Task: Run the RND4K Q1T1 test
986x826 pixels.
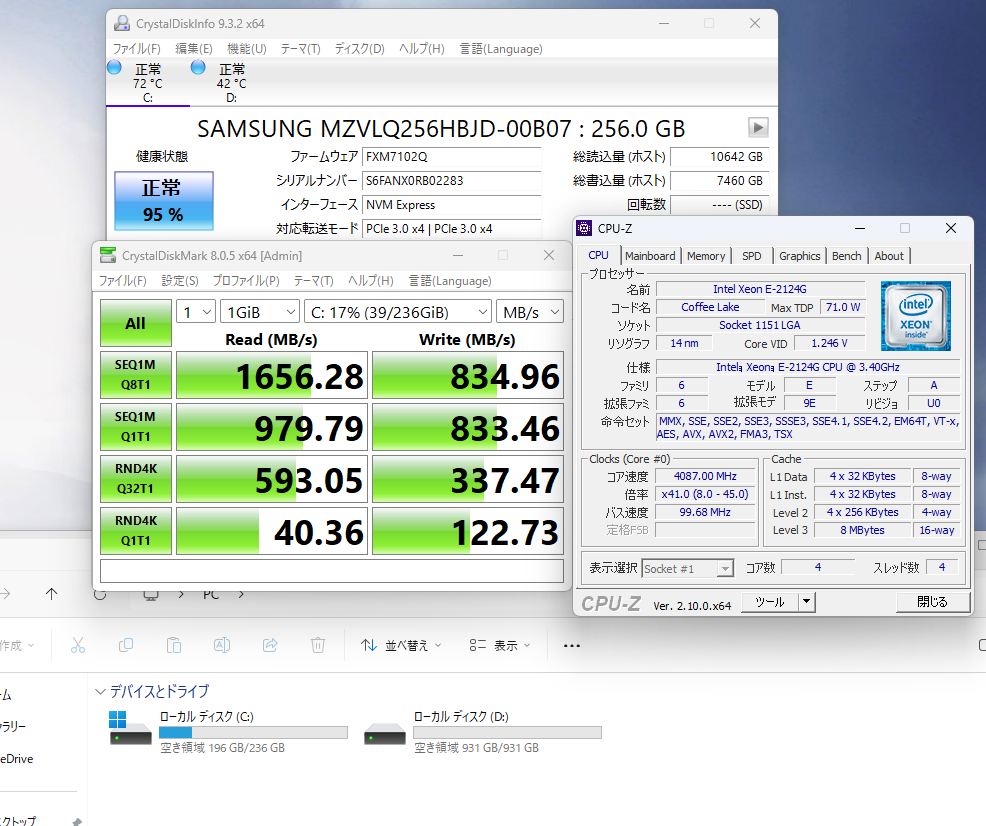Action: click(x=135, y=531)
